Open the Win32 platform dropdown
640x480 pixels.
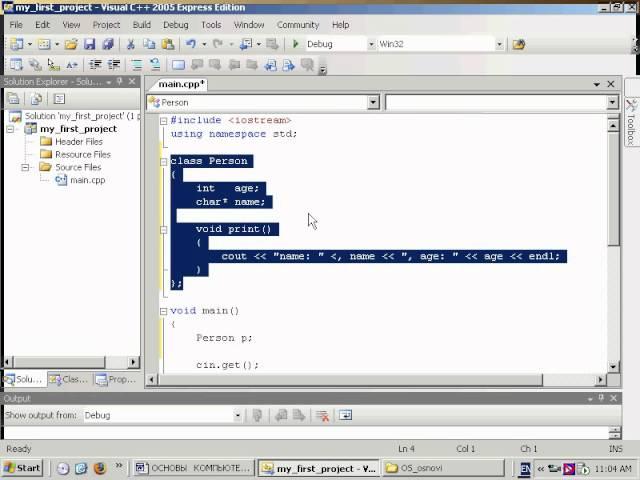point(499,44)
